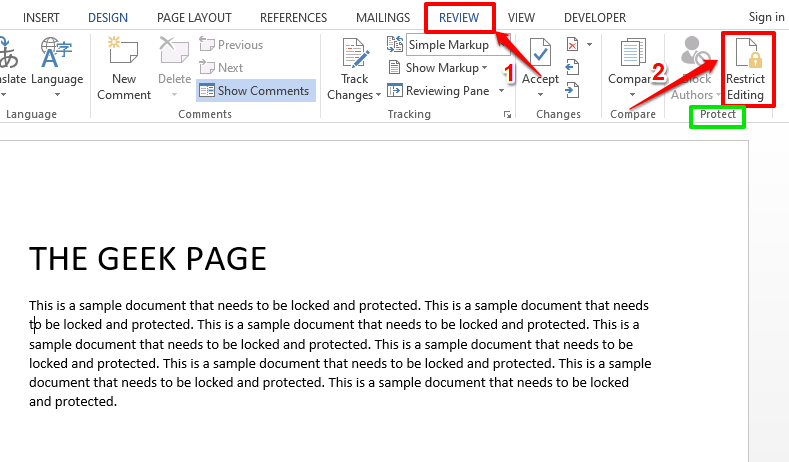Jump to Next Change arrow icon
Screen dimensions: 789x462
coord(572,91)
